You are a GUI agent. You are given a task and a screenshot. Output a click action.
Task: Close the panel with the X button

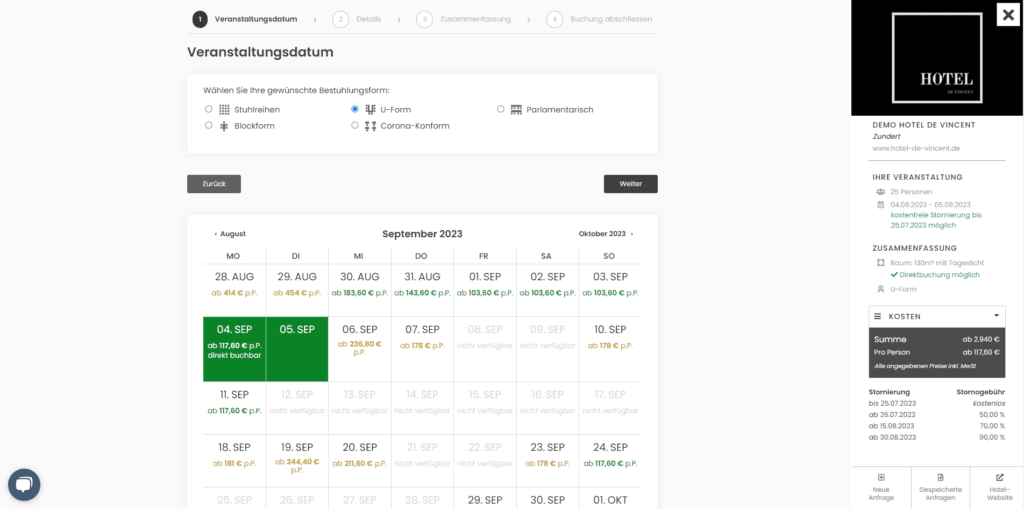(1008, 15)
